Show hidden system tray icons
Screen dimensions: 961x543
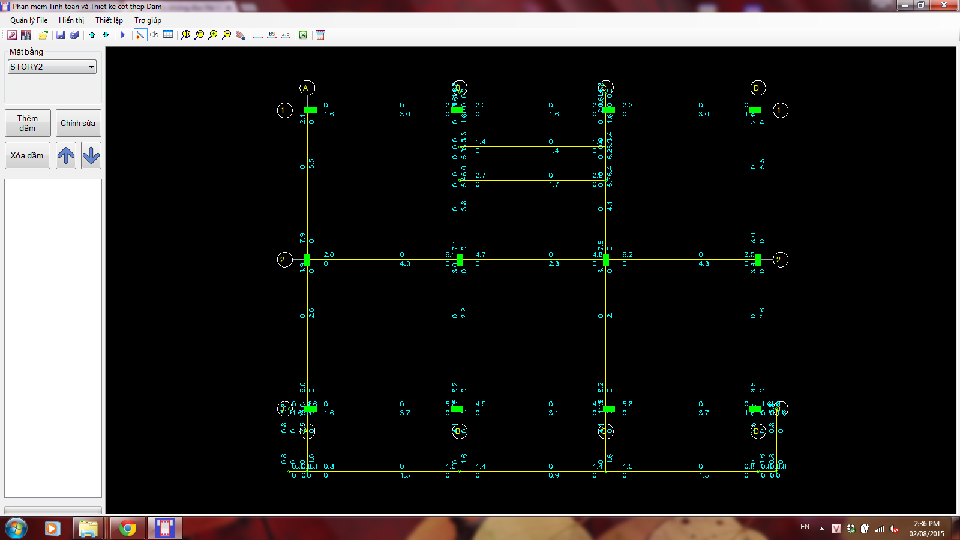click(x=822, y=528)
